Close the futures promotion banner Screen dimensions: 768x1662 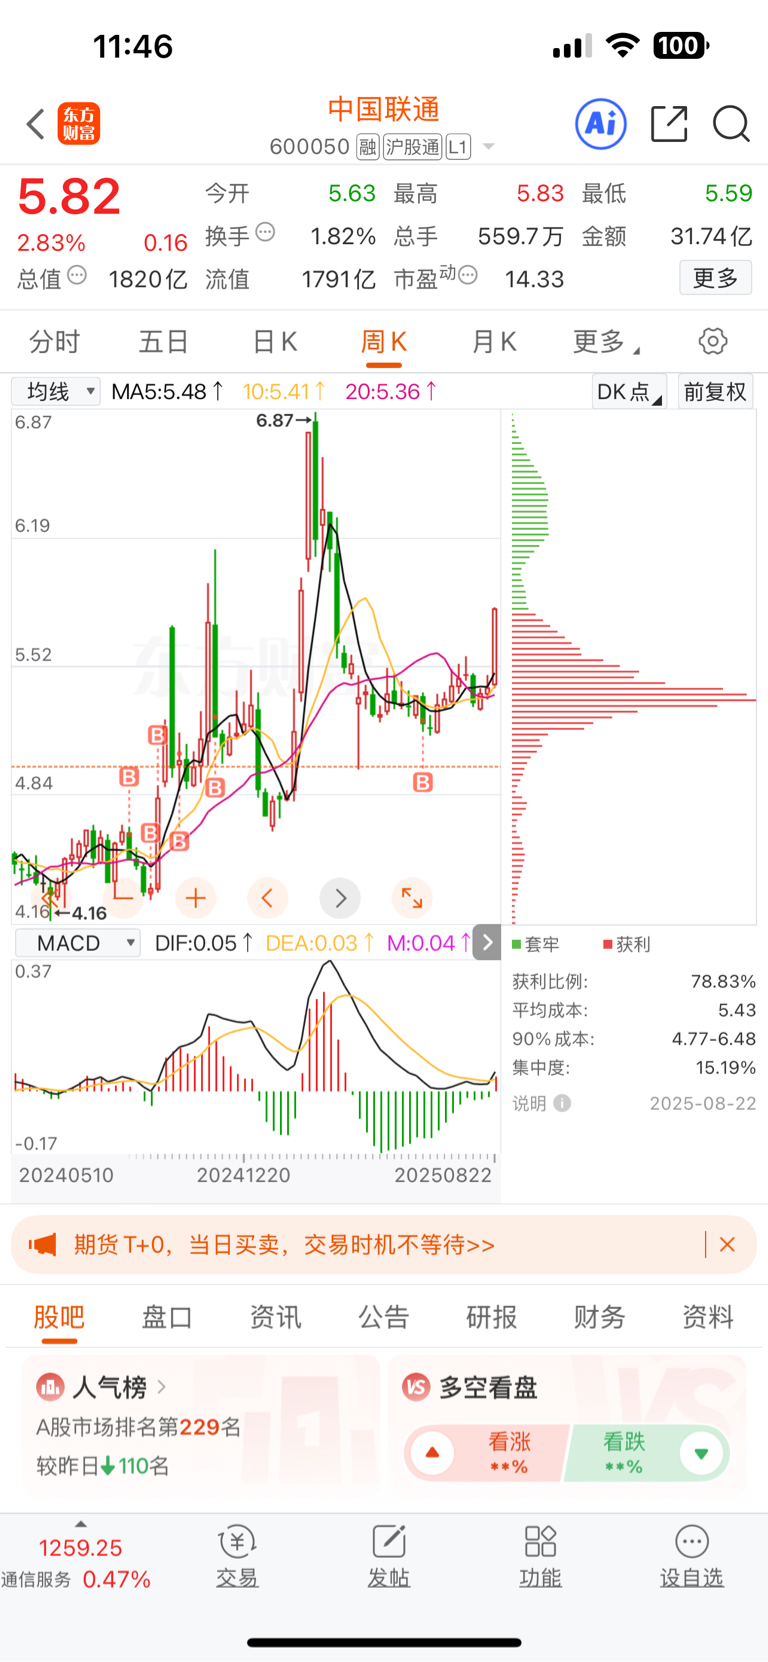click(728, 1245)
